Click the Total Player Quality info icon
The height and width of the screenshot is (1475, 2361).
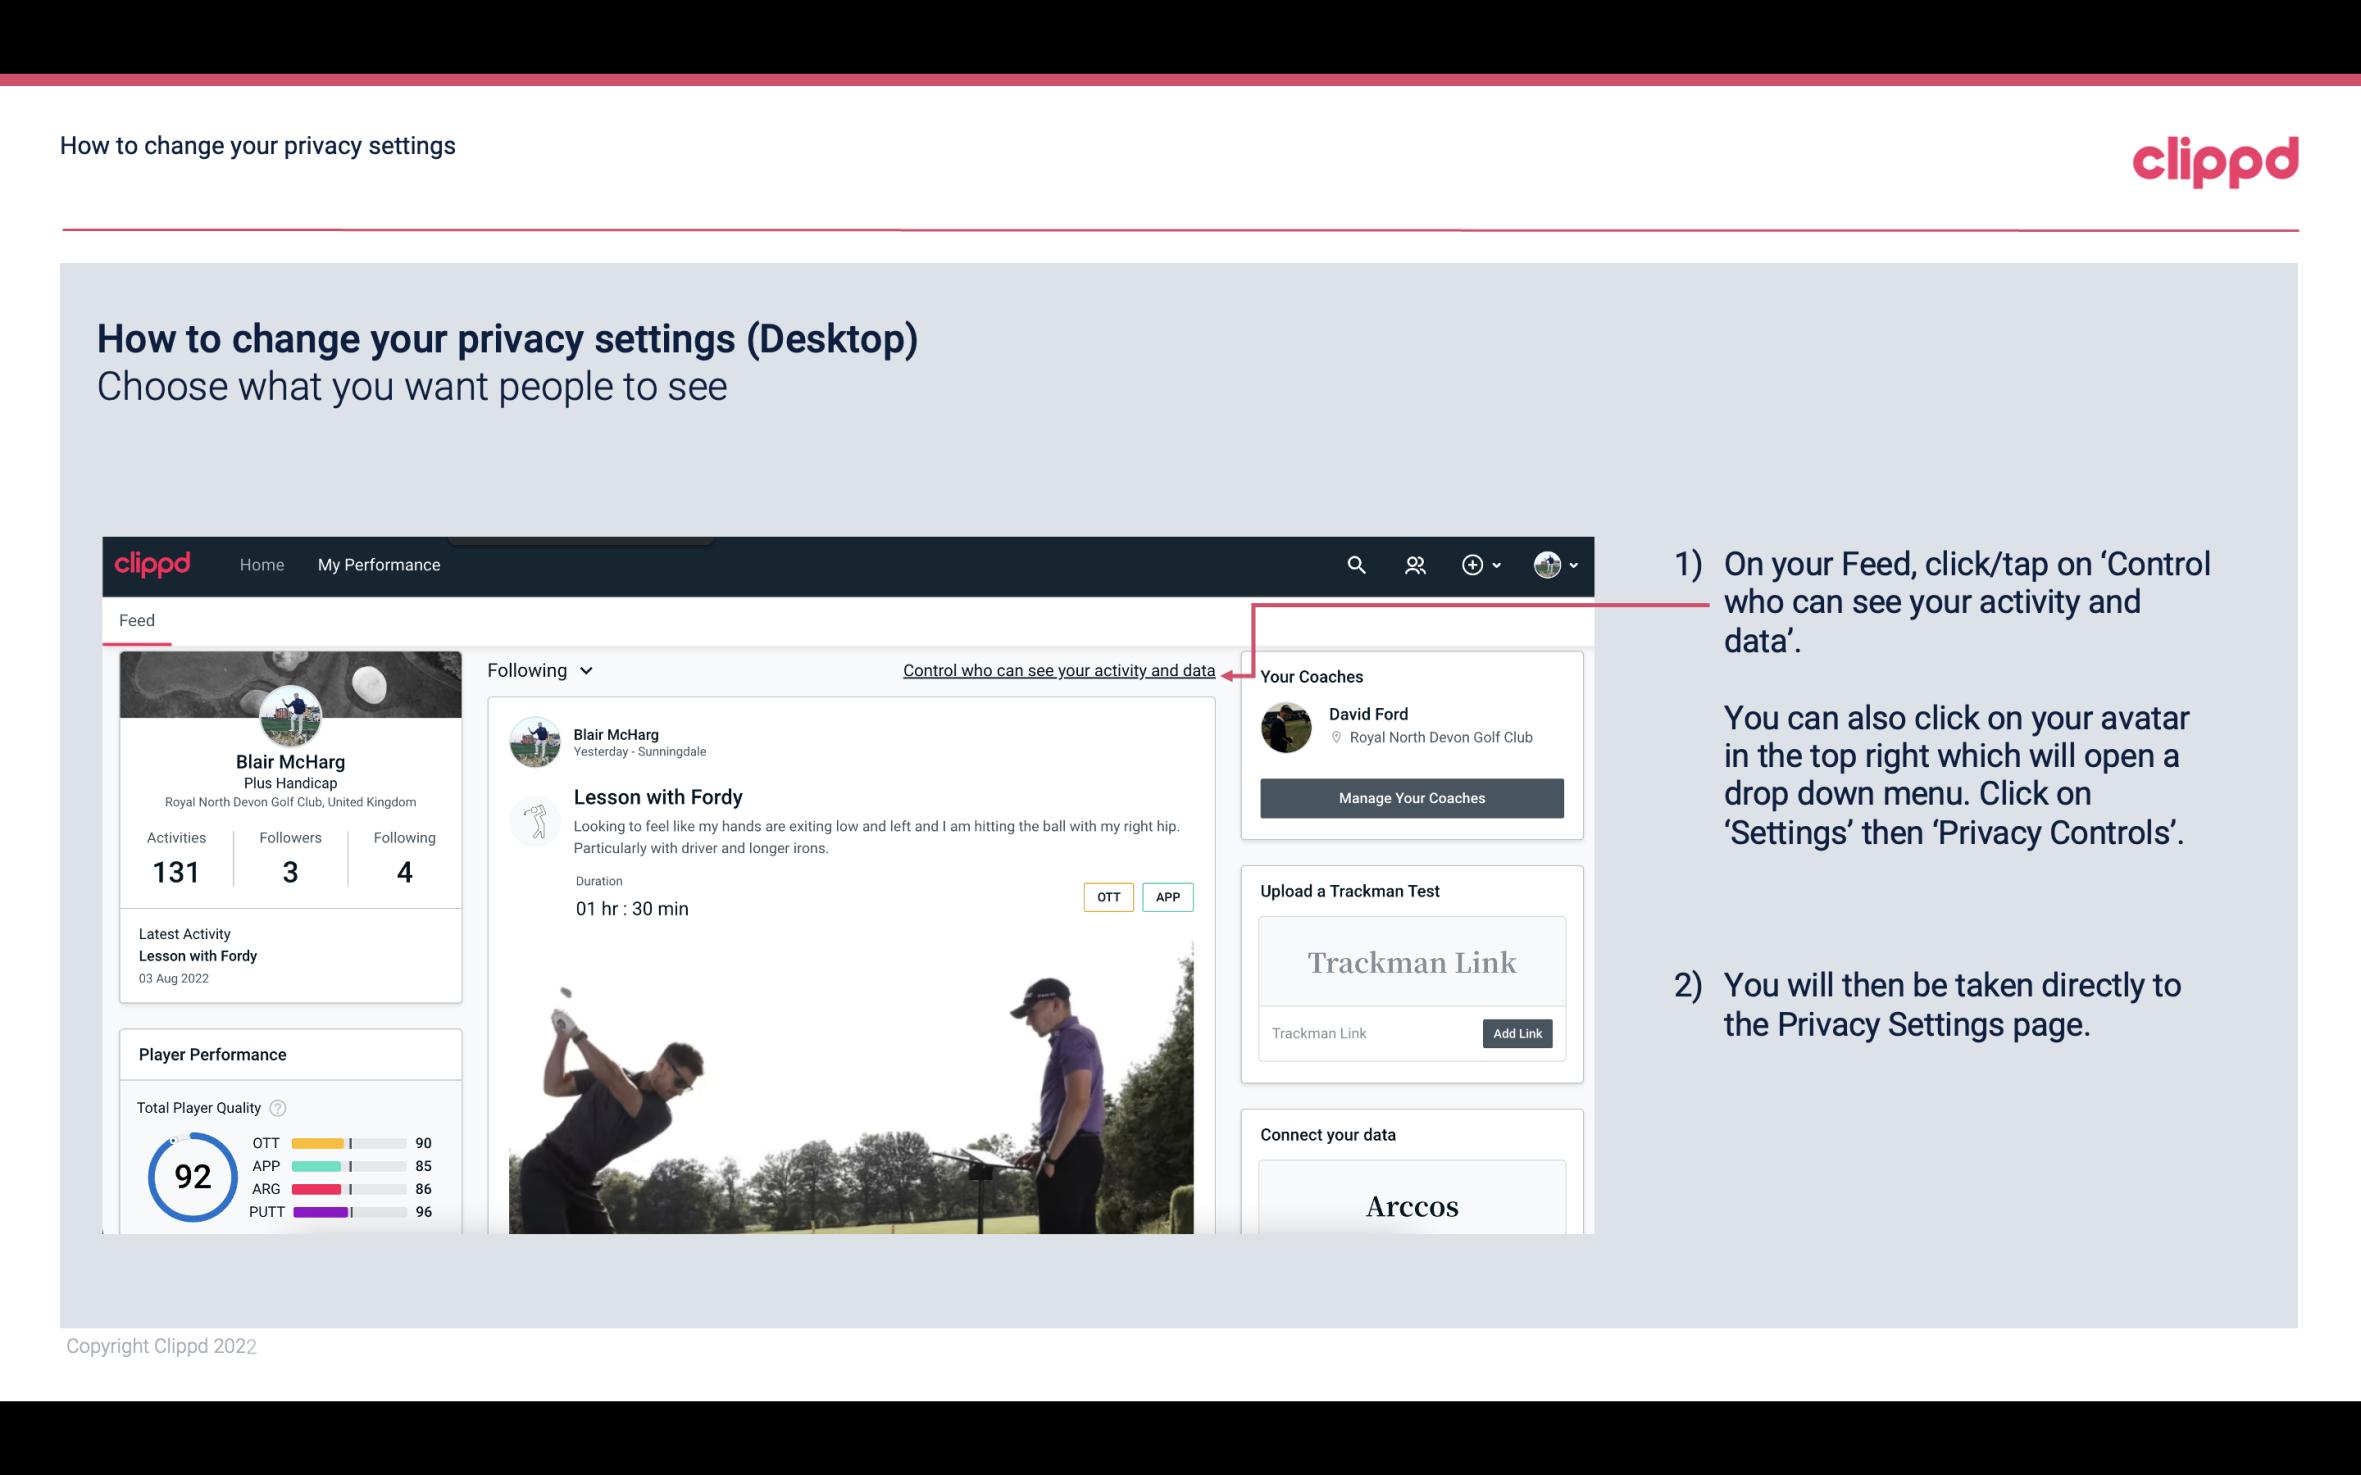pos(277,1106)
